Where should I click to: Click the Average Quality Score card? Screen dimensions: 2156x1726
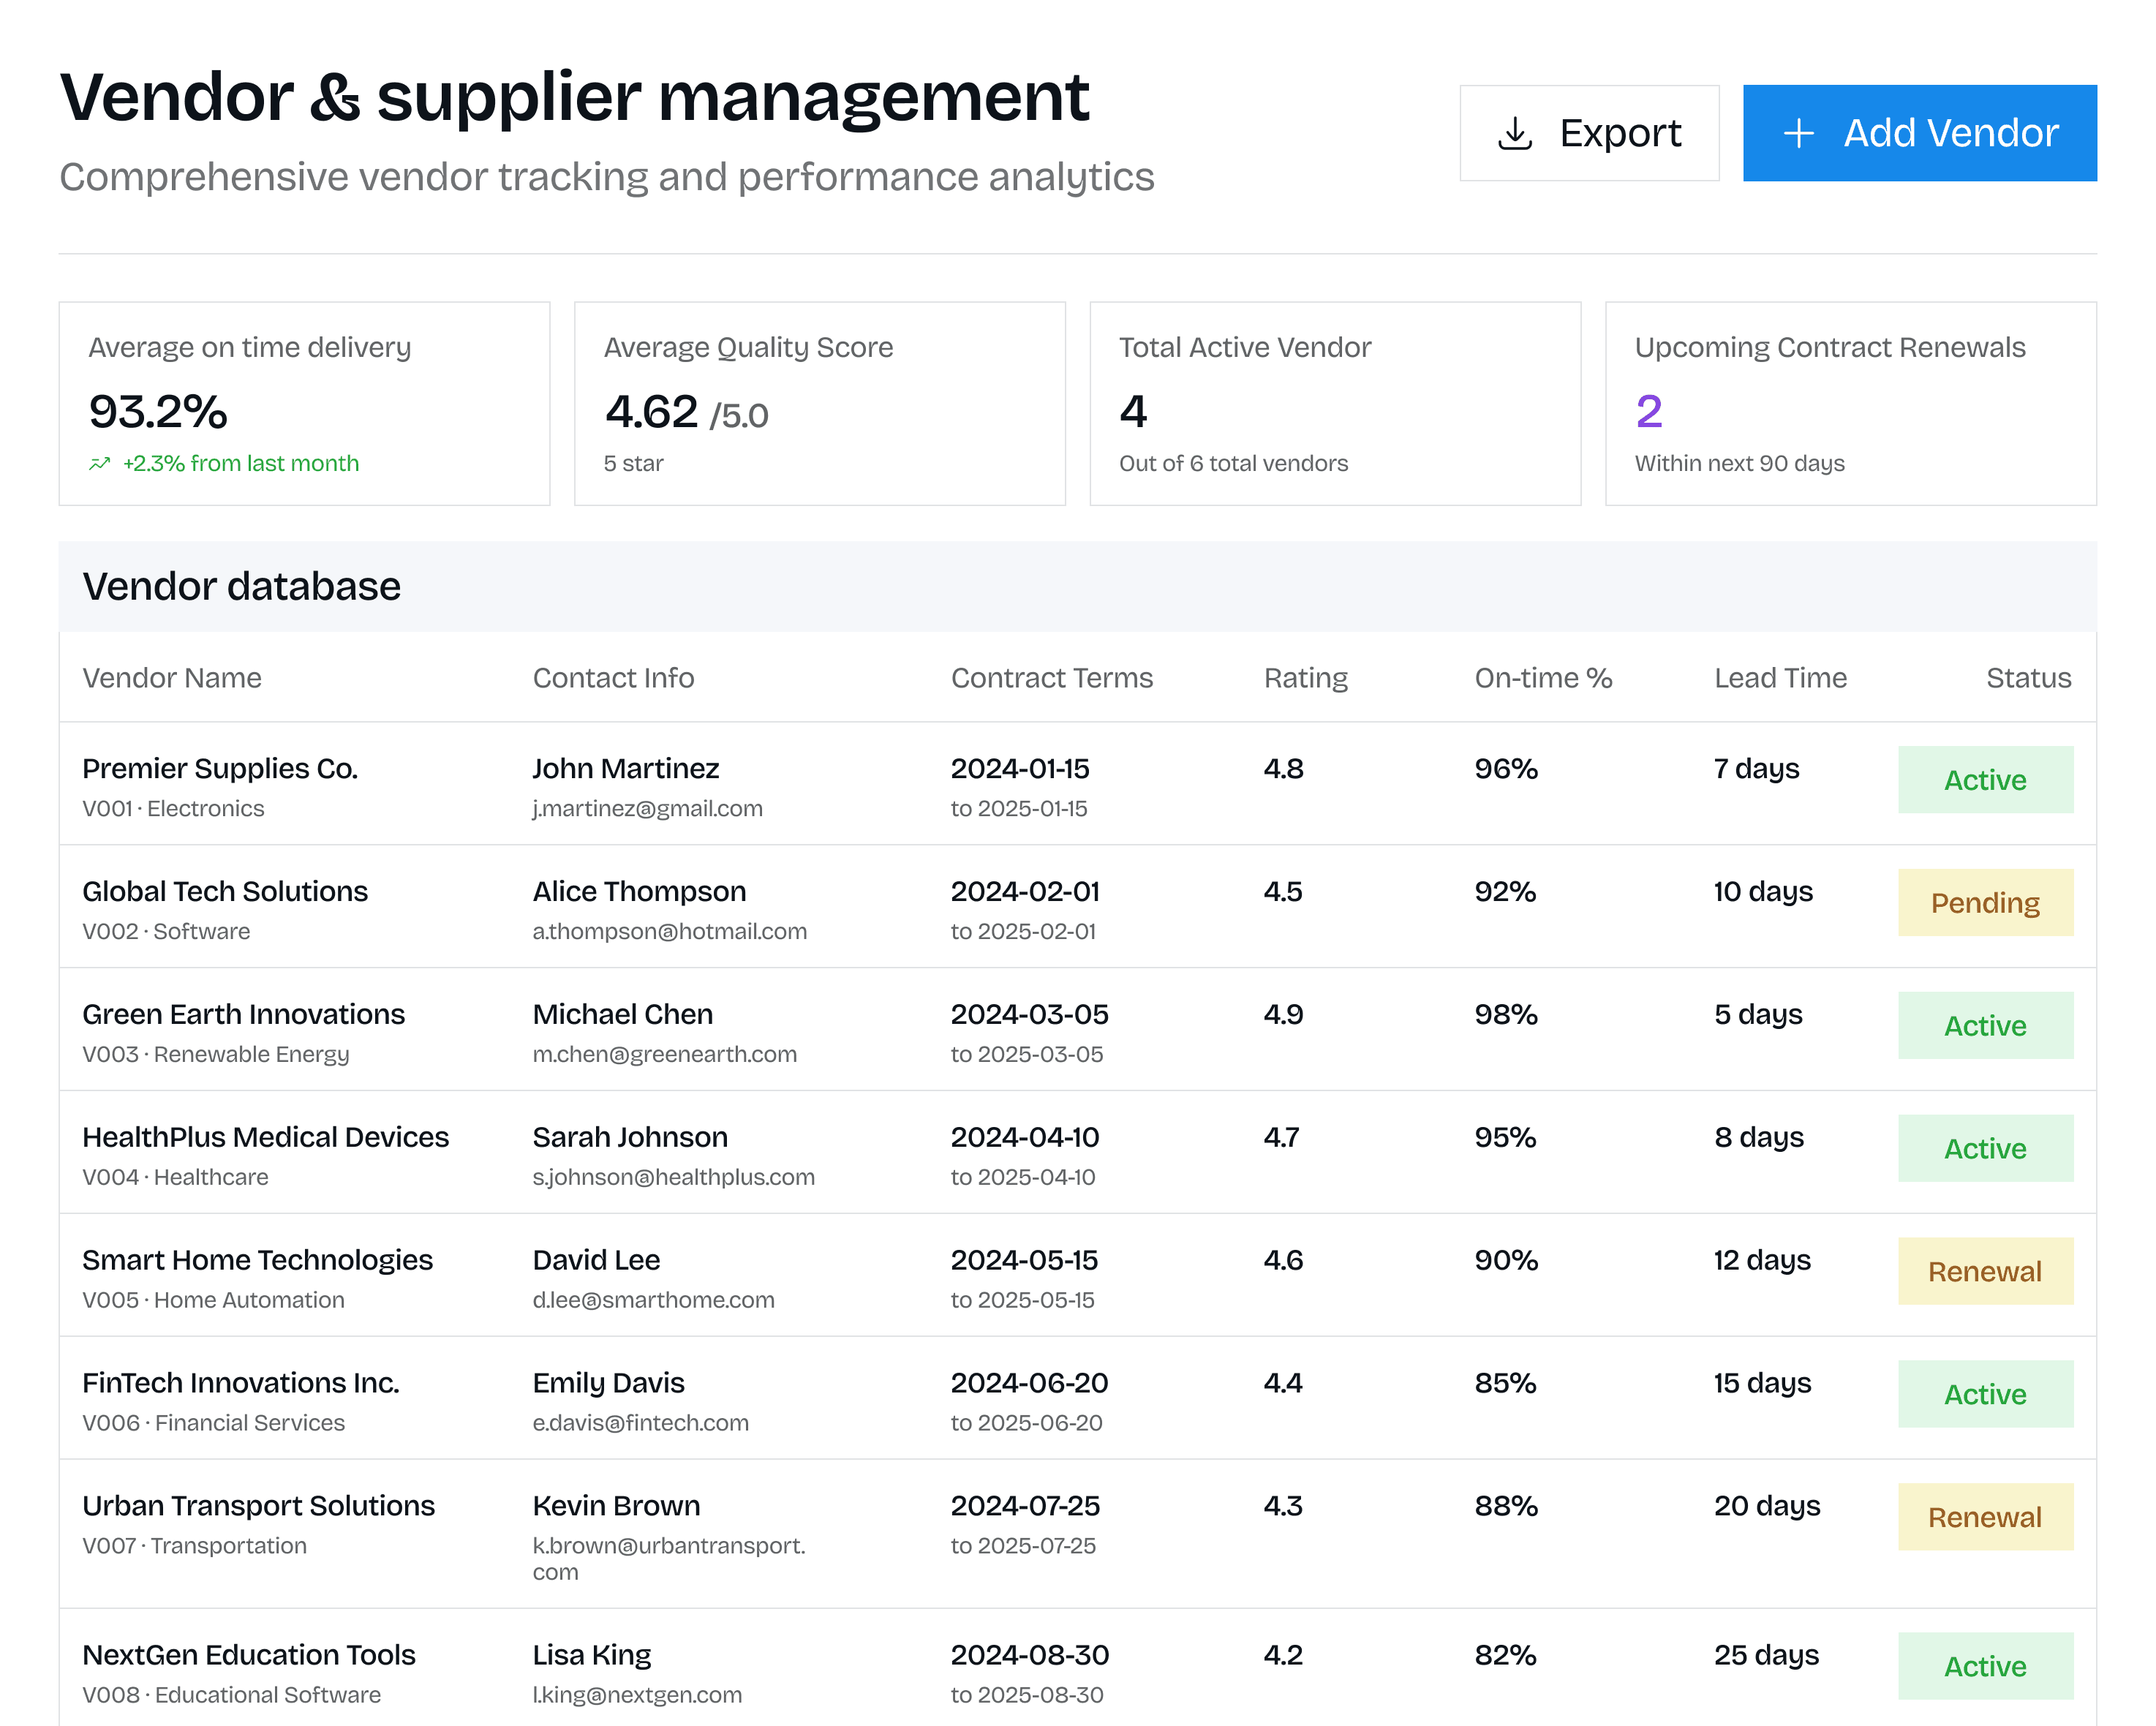click(x=819, y=404)
